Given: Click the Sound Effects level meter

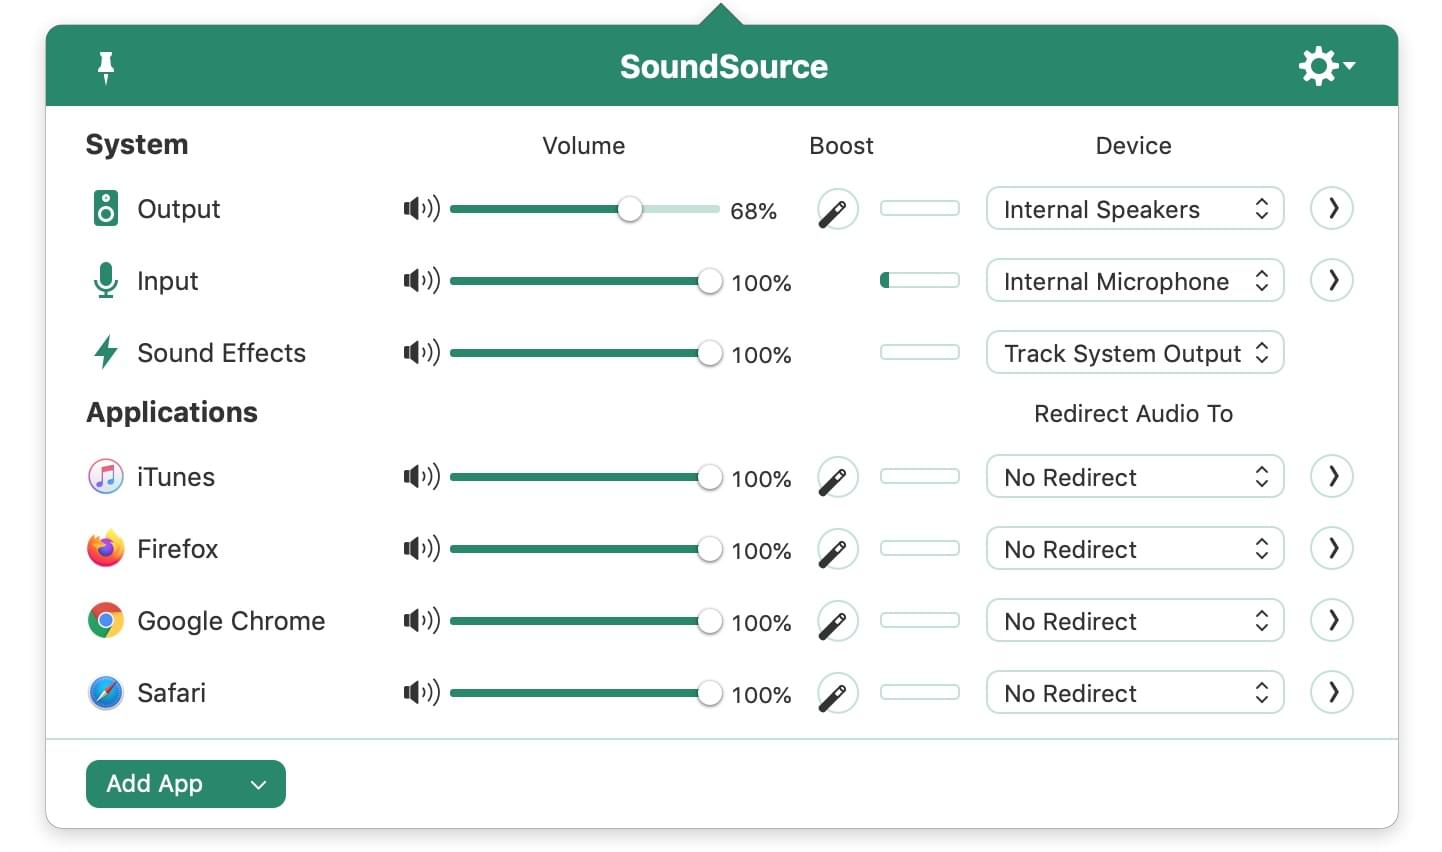Looking at the screenshot, I should pos(920,352).
